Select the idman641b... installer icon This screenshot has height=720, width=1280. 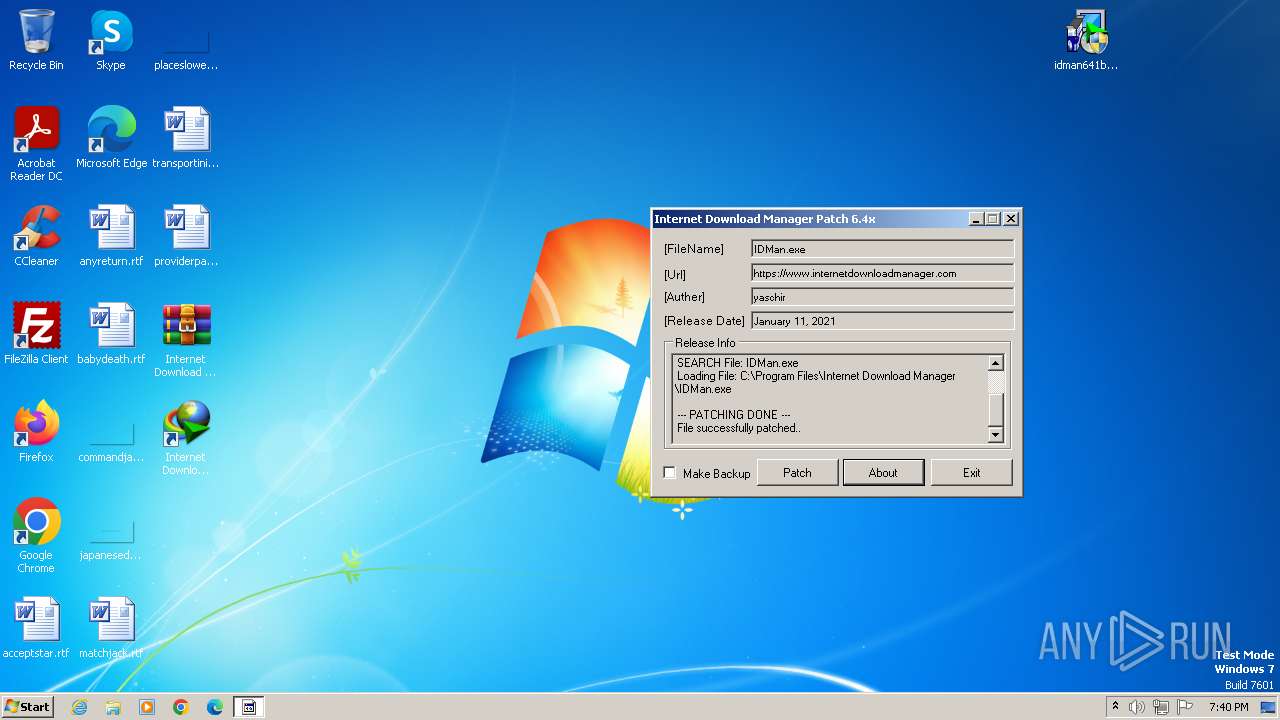click(x=1086, y=40)
